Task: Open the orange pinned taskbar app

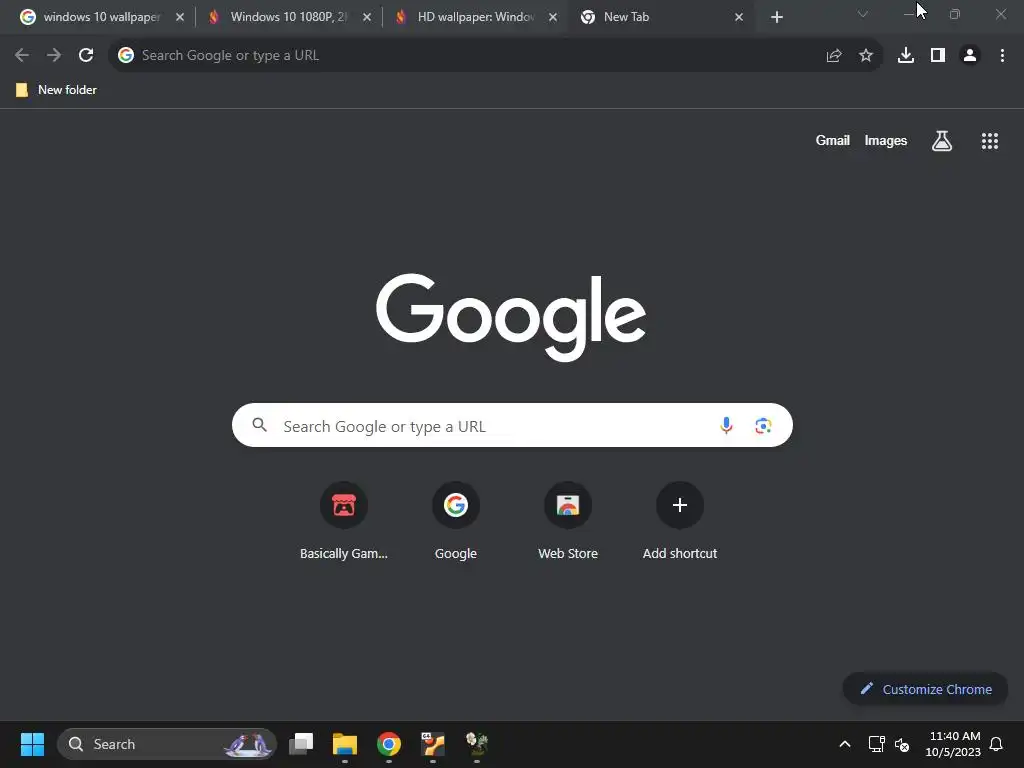Action: [432, 744]
